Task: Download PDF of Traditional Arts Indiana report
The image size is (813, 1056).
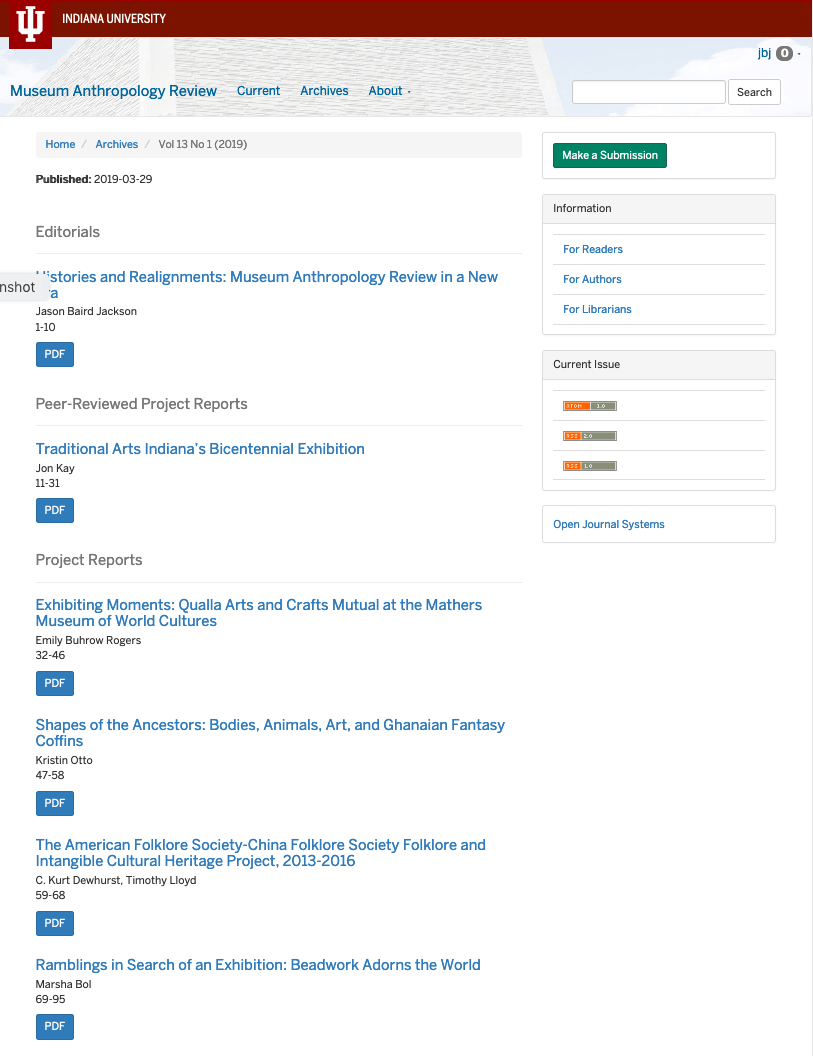Action: [54, 510]
